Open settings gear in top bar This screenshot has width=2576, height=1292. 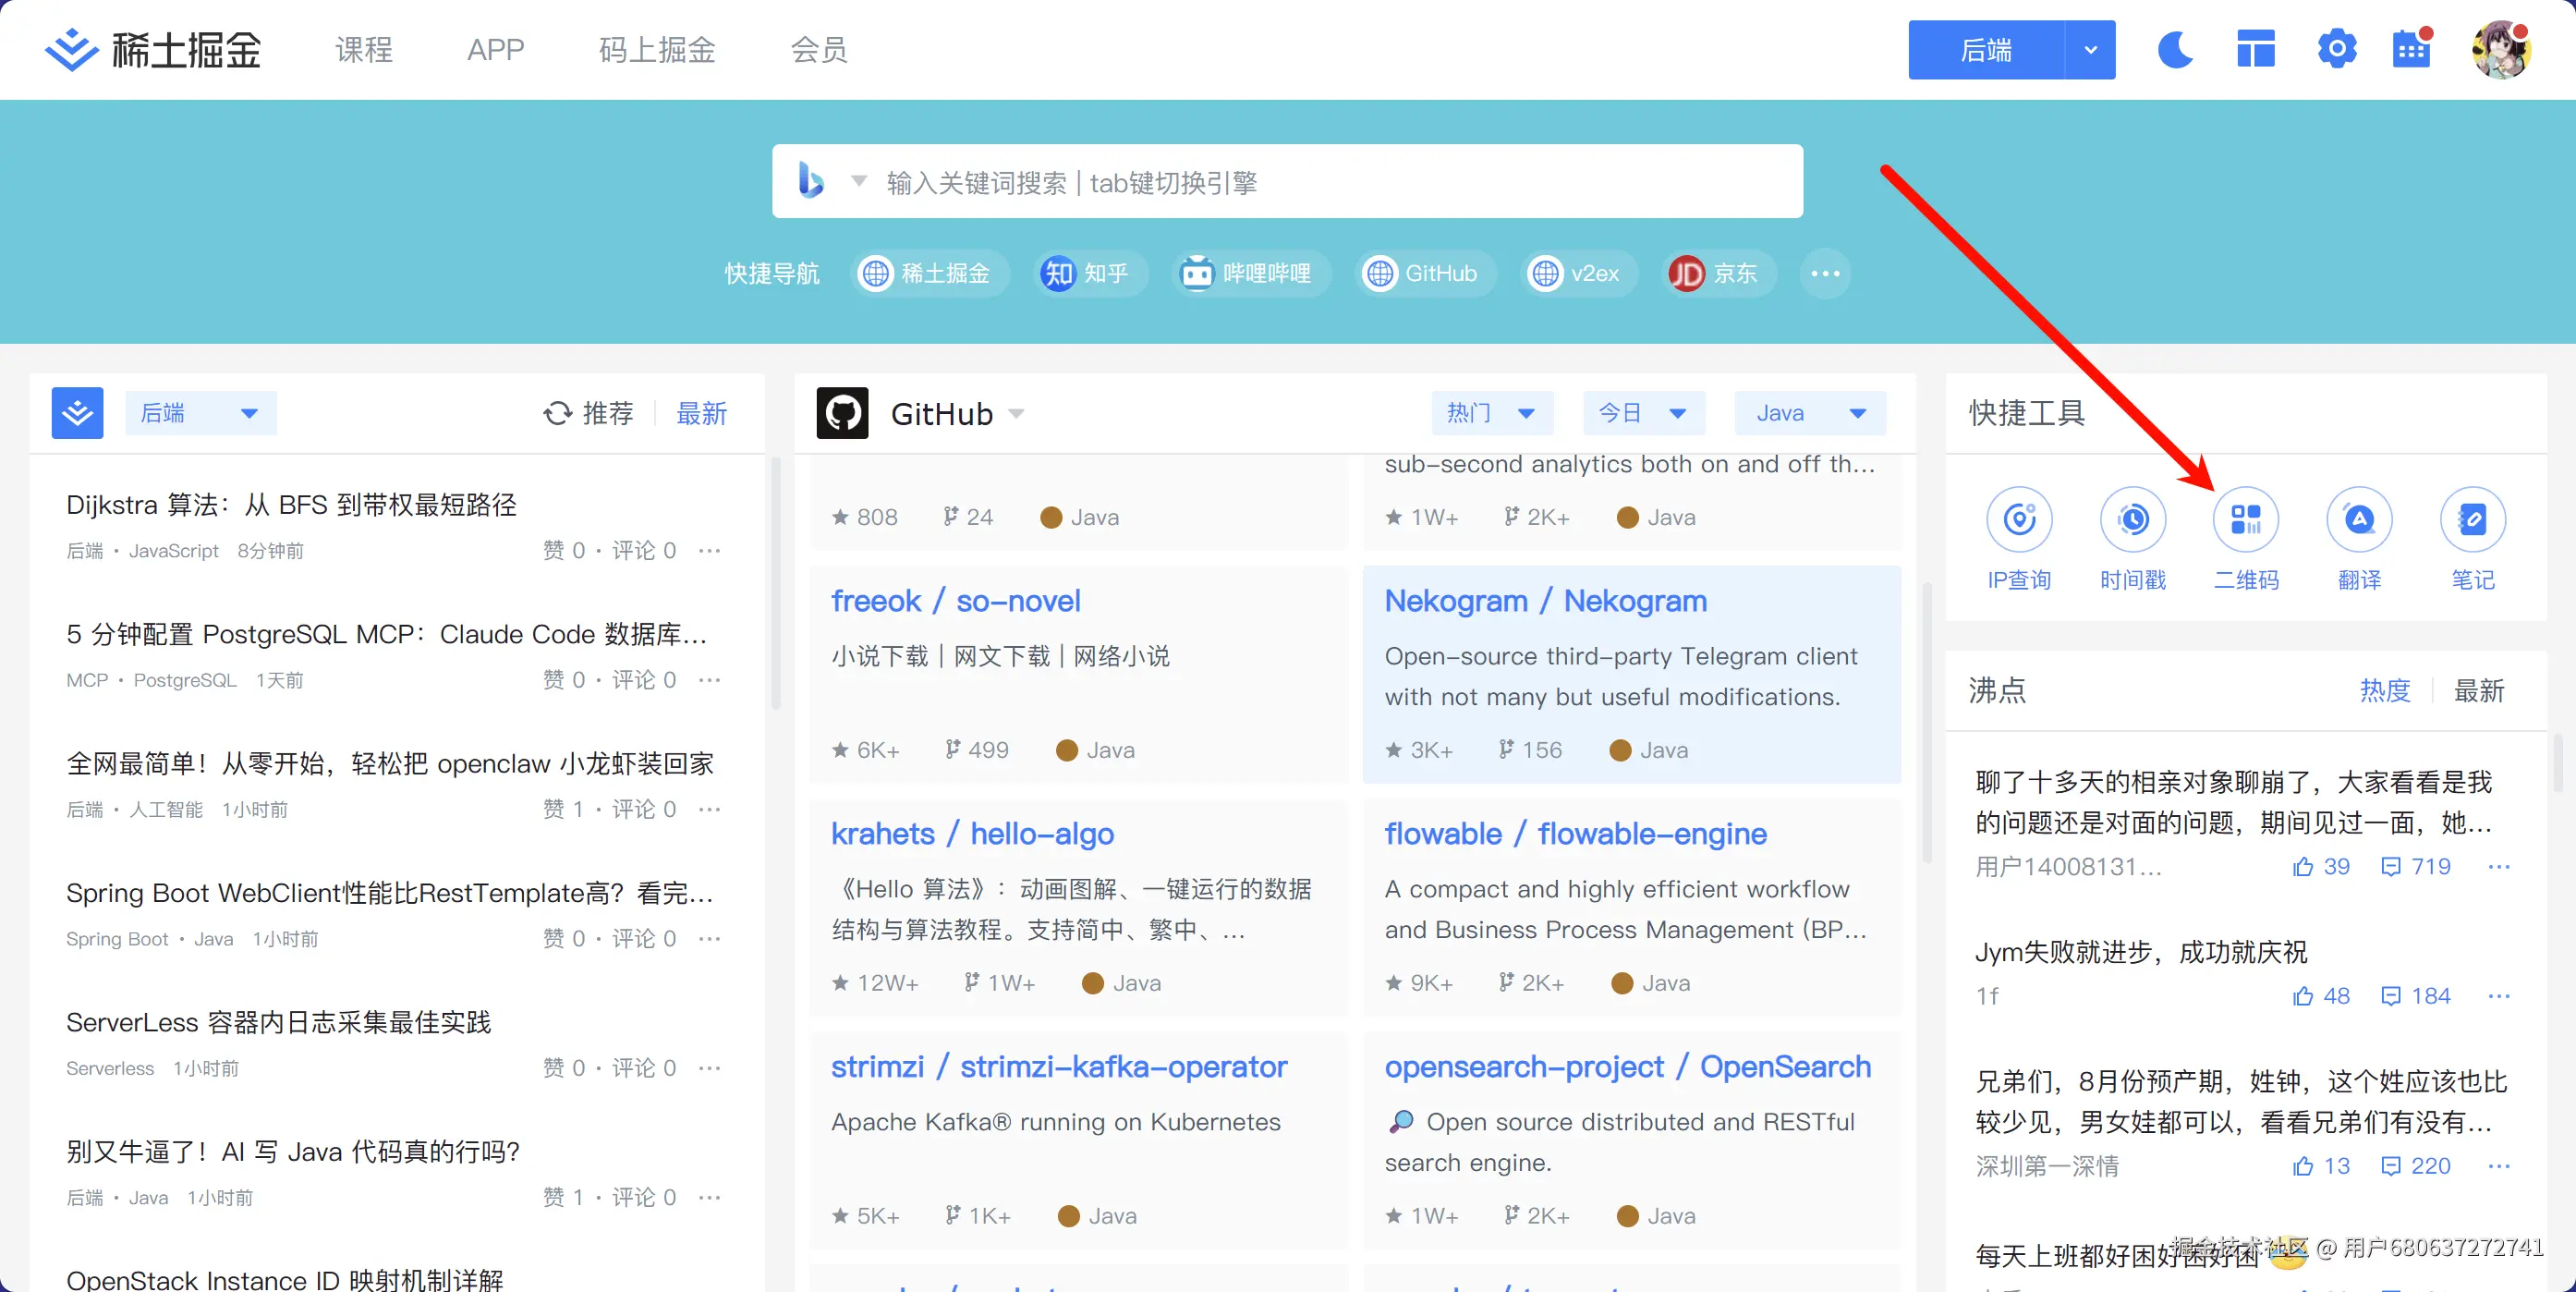[2336, 49]
